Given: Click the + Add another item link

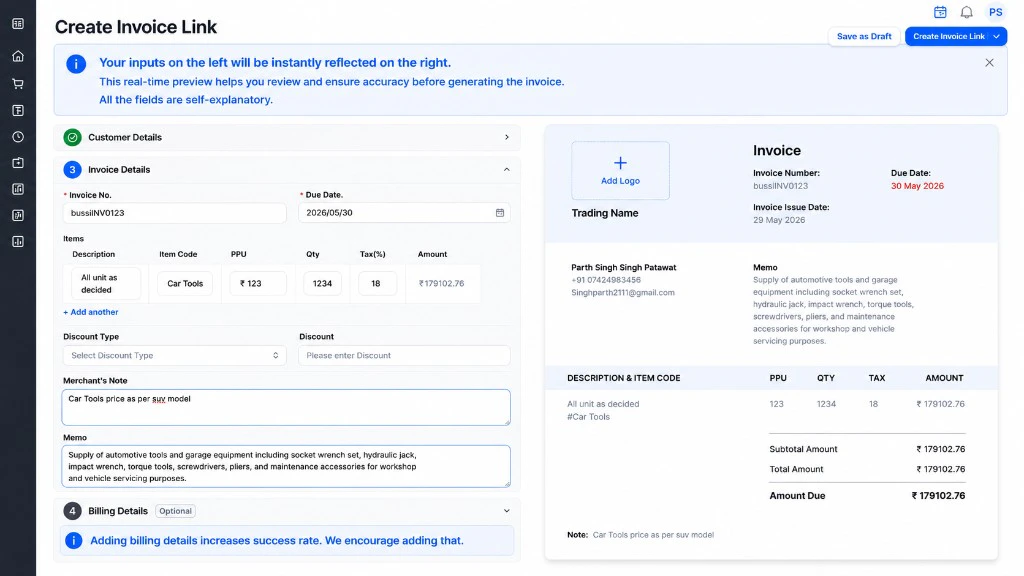Looking at the screenshot, I should coord(91,312).
